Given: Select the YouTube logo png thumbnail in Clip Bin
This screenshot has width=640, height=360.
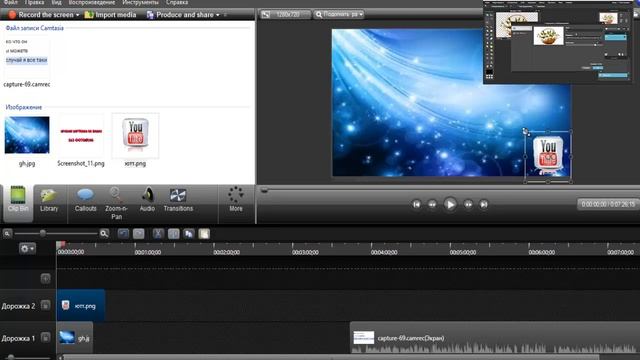Looking at the screenshot, I should tap(136, 136).
